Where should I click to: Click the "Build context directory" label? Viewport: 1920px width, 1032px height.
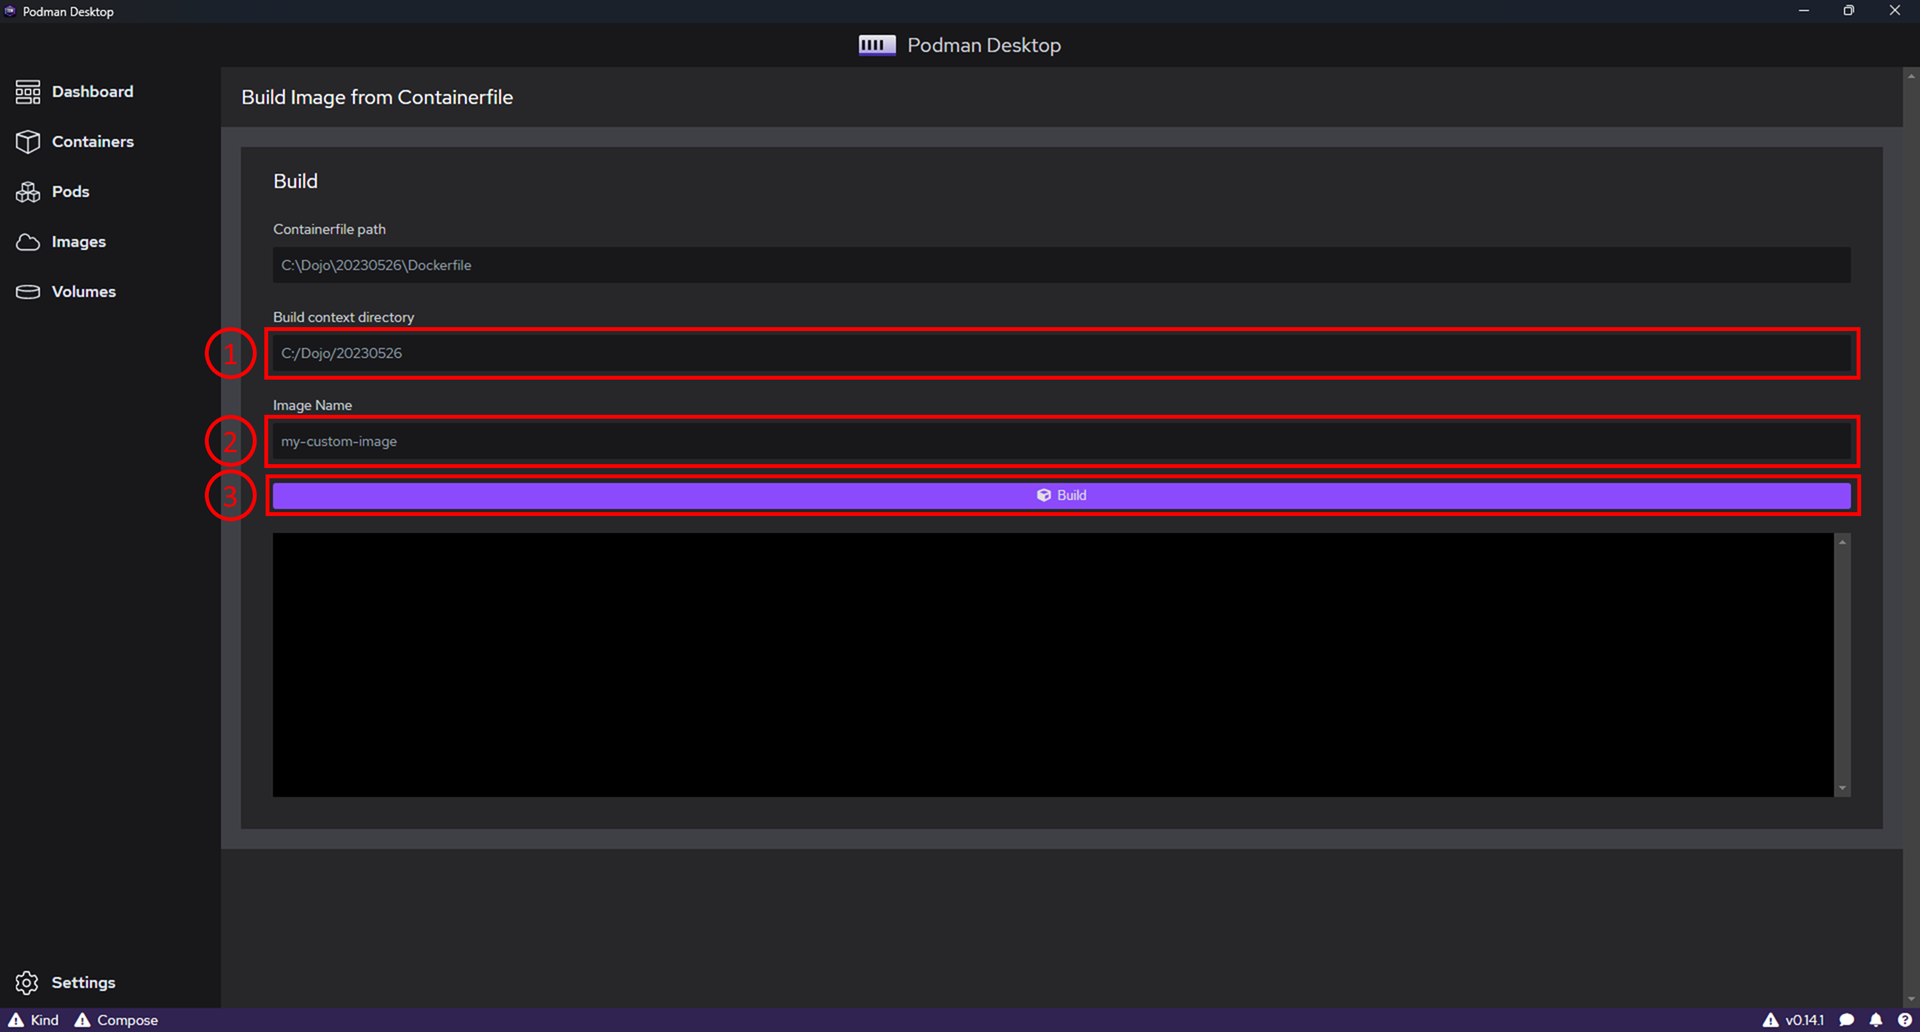tap(343, 317)
